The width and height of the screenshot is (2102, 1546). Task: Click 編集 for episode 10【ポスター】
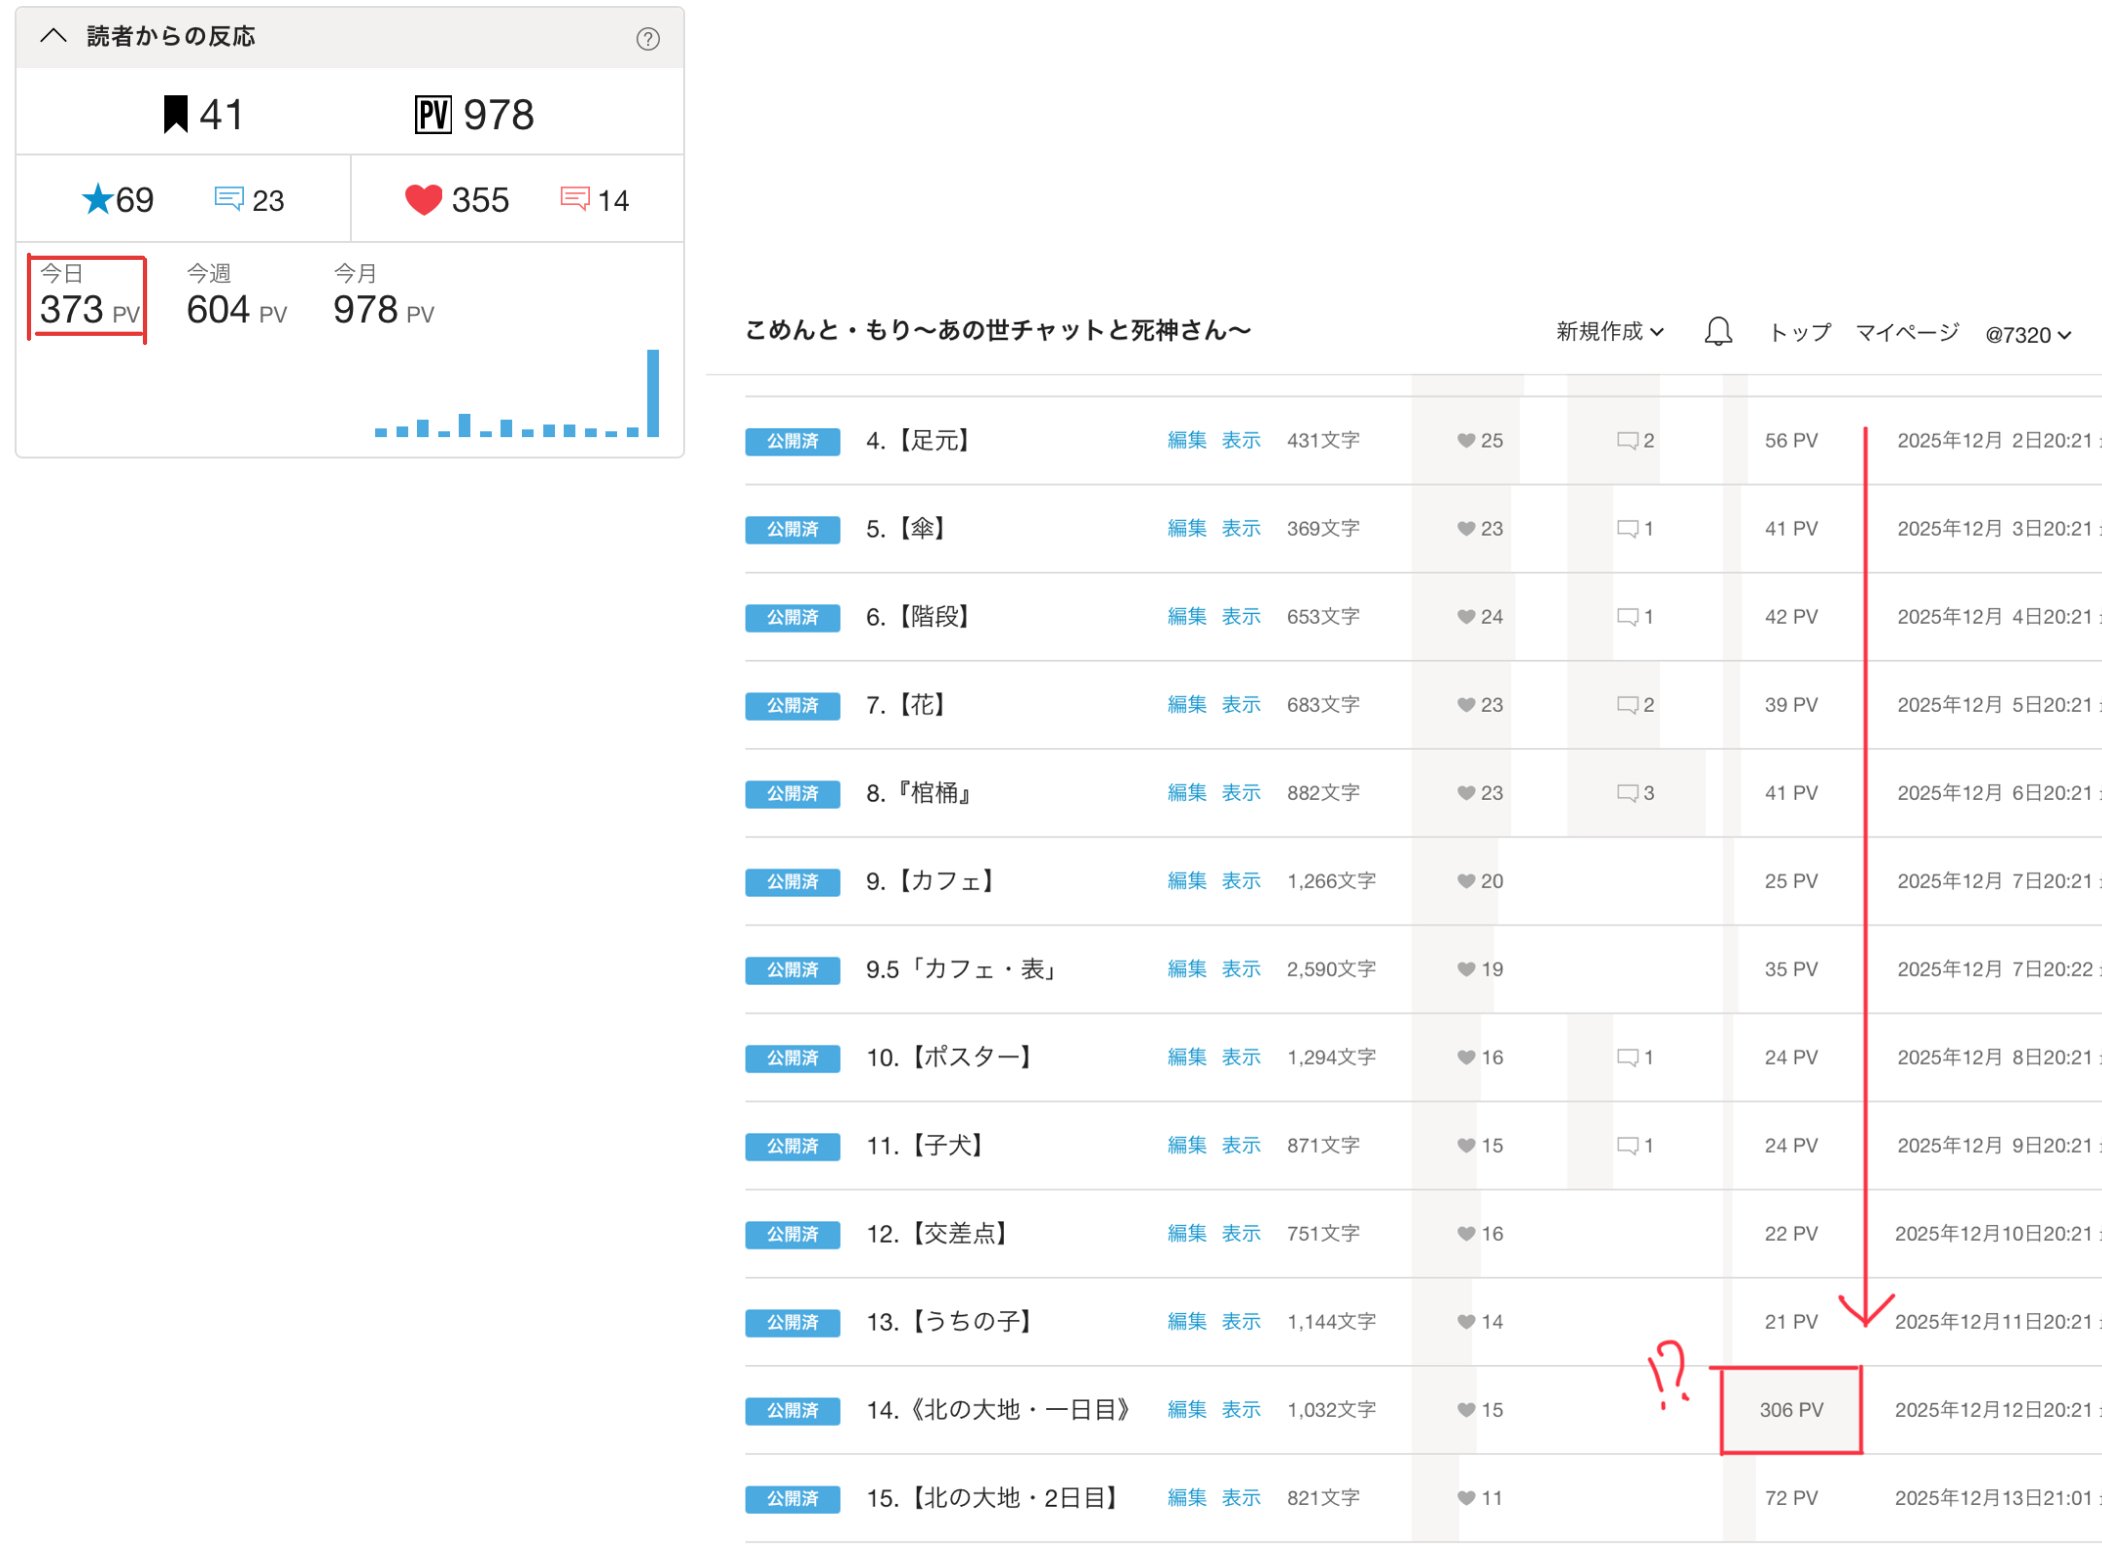[1186, 1057]
